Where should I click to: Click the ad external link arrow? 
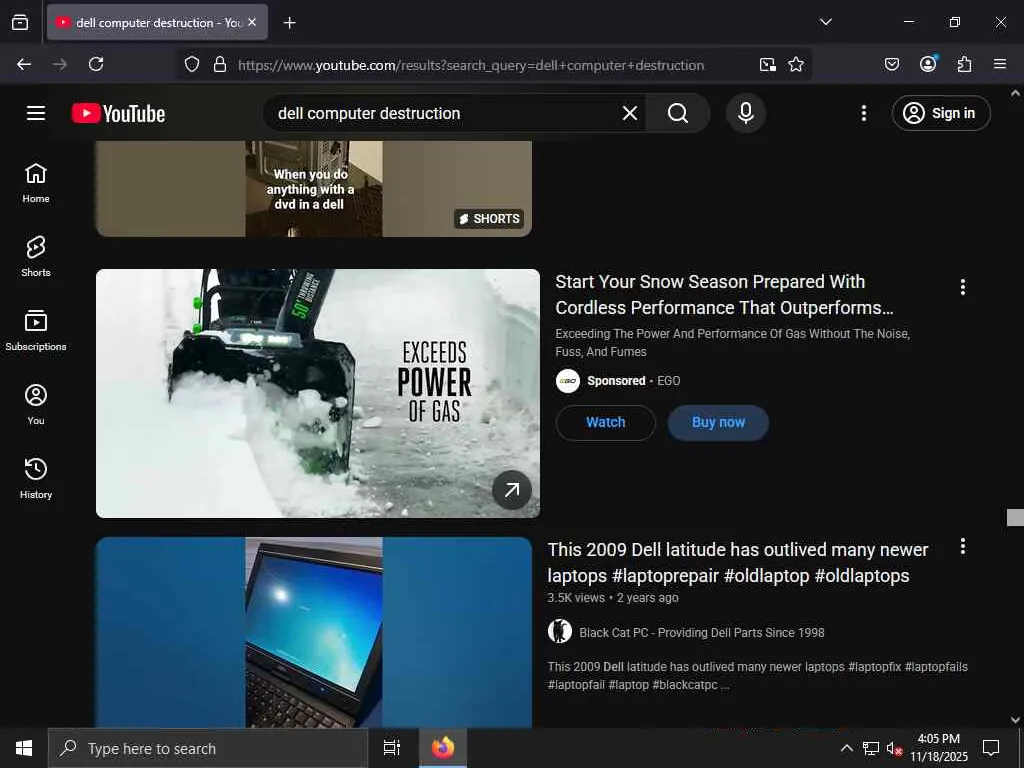[512, 490]
